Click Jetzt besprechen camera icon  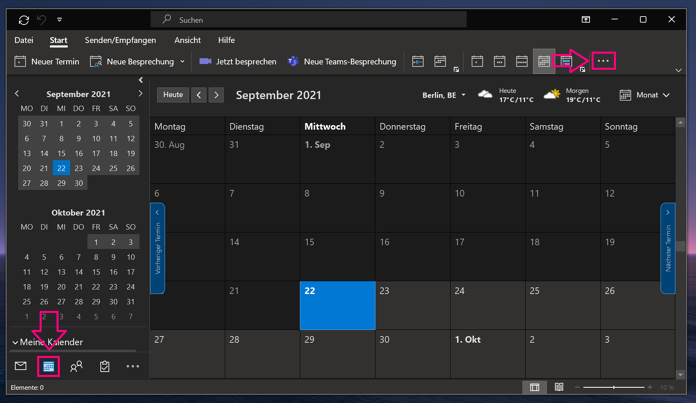click(x=205, y=61)
